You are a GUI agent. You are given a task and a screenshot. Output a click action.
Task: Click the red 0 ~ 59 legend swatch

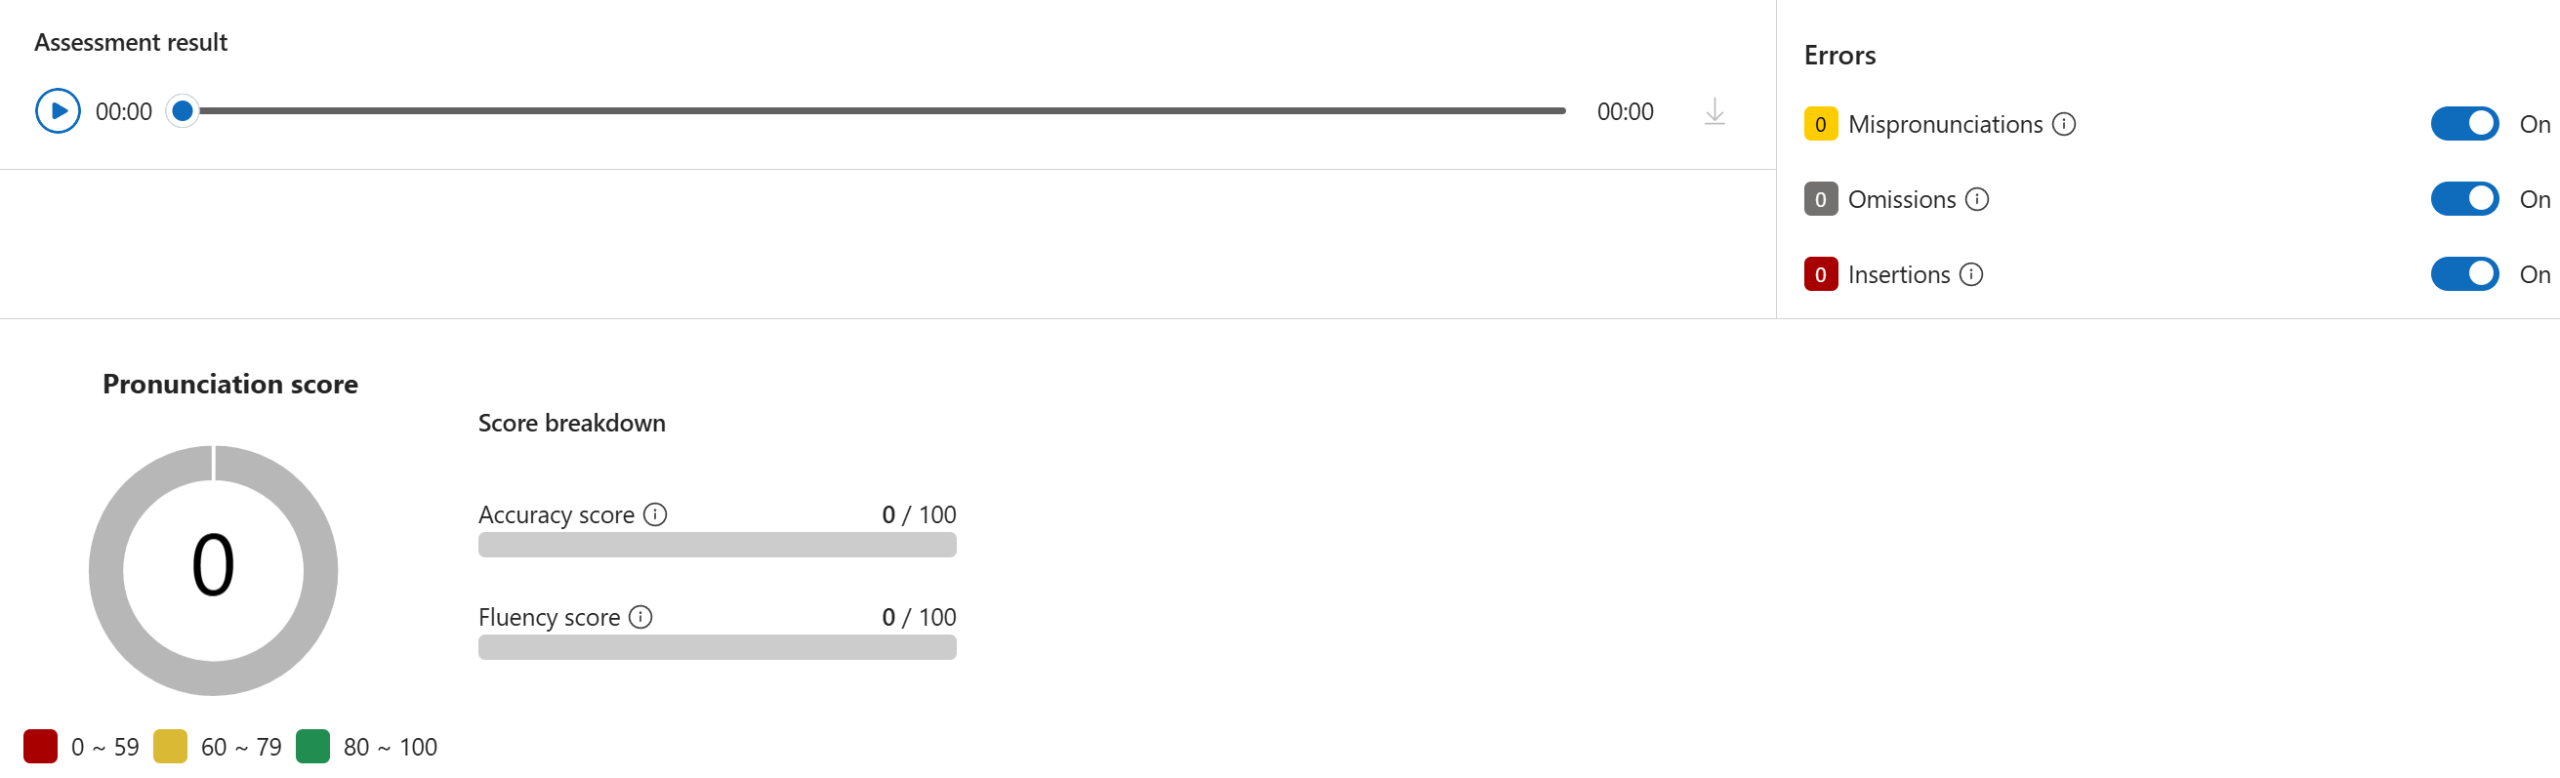click(40, 747)
